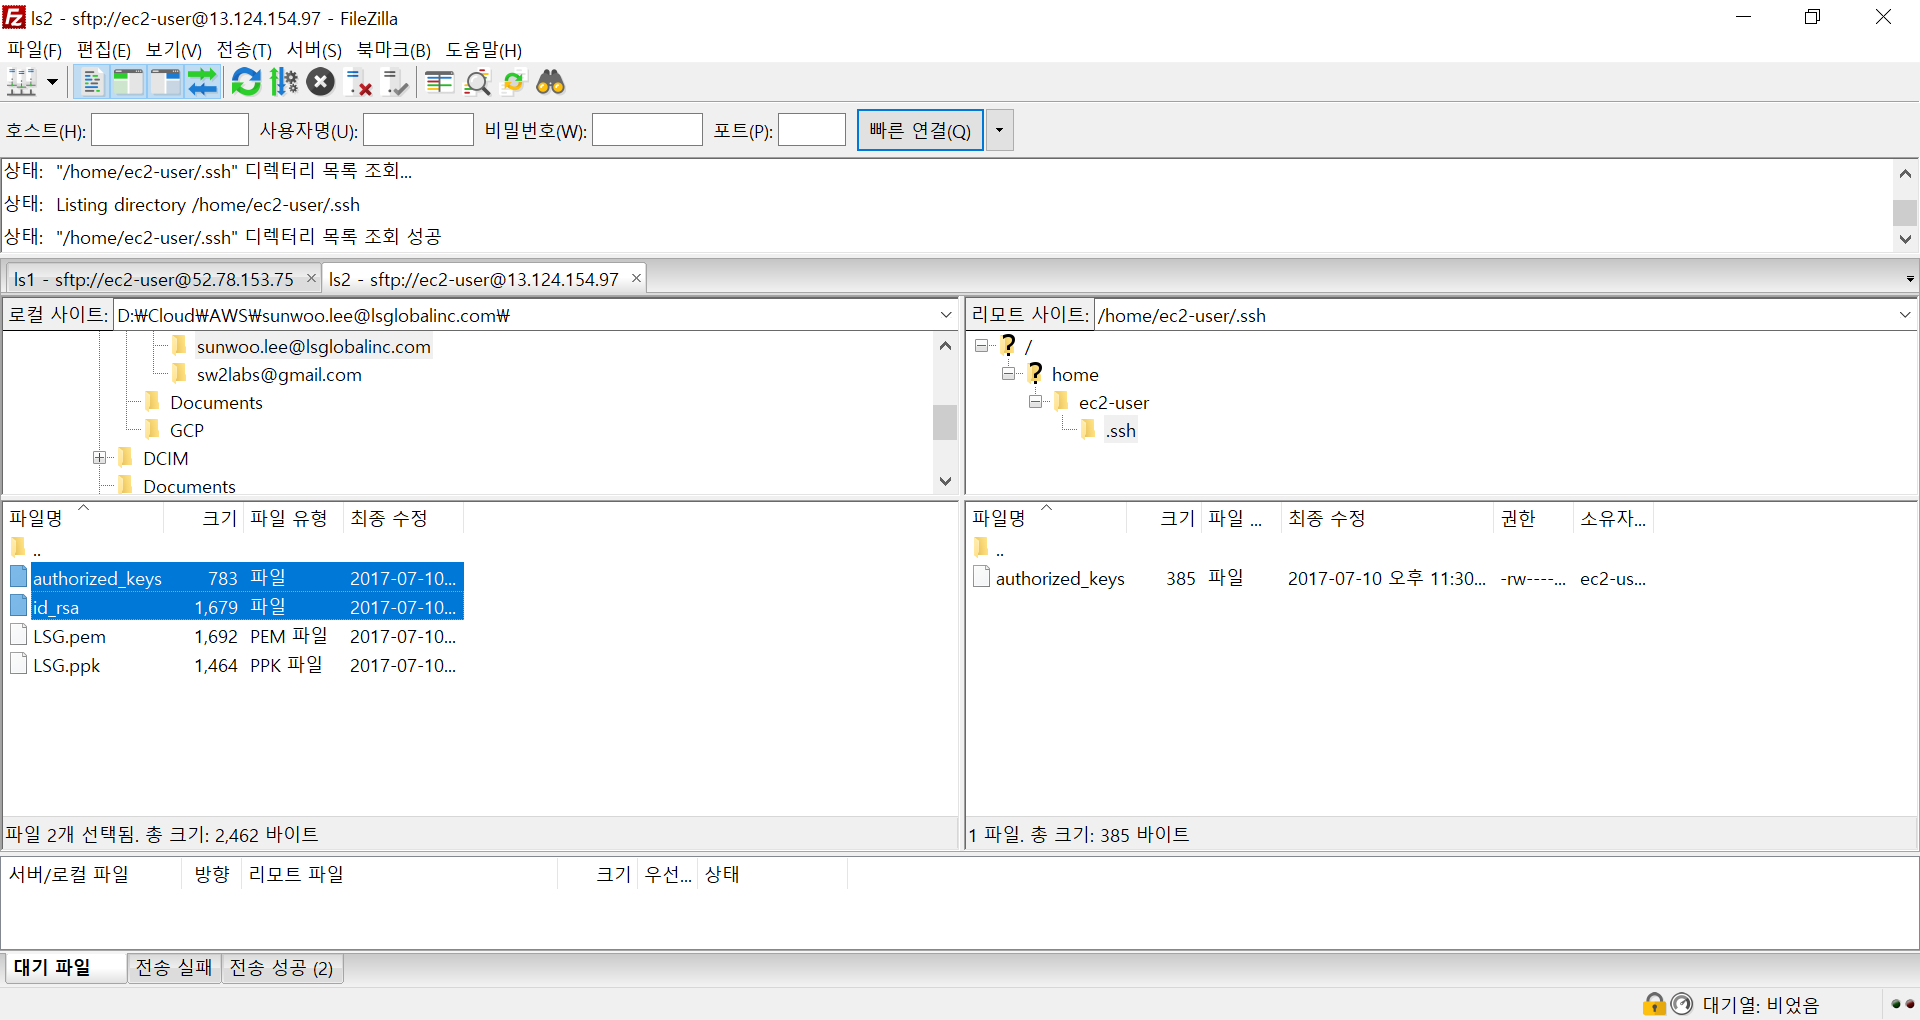The image size is (1920, 1020).
Task: Toggle directory comparison
Action: (x=477, y=82)
